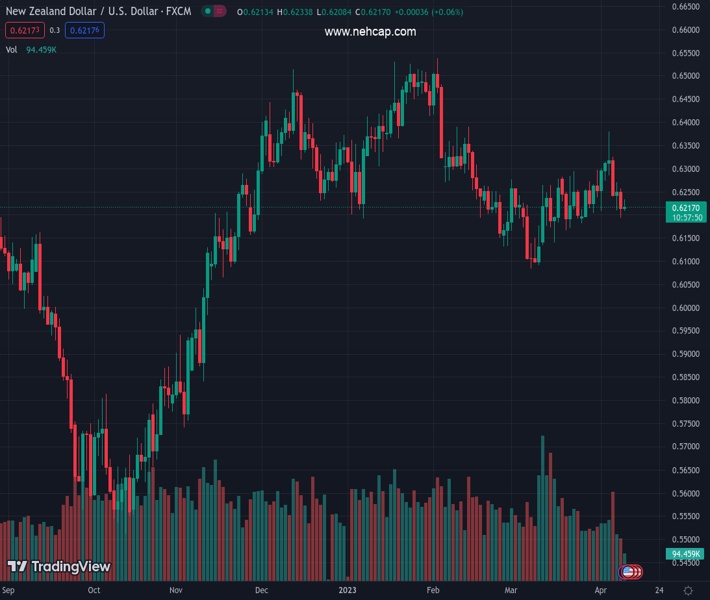Click the 0.60000 level on price scale
Image resolution: width=710 pixels, height=600 pixels.
[x=685, y=308]
